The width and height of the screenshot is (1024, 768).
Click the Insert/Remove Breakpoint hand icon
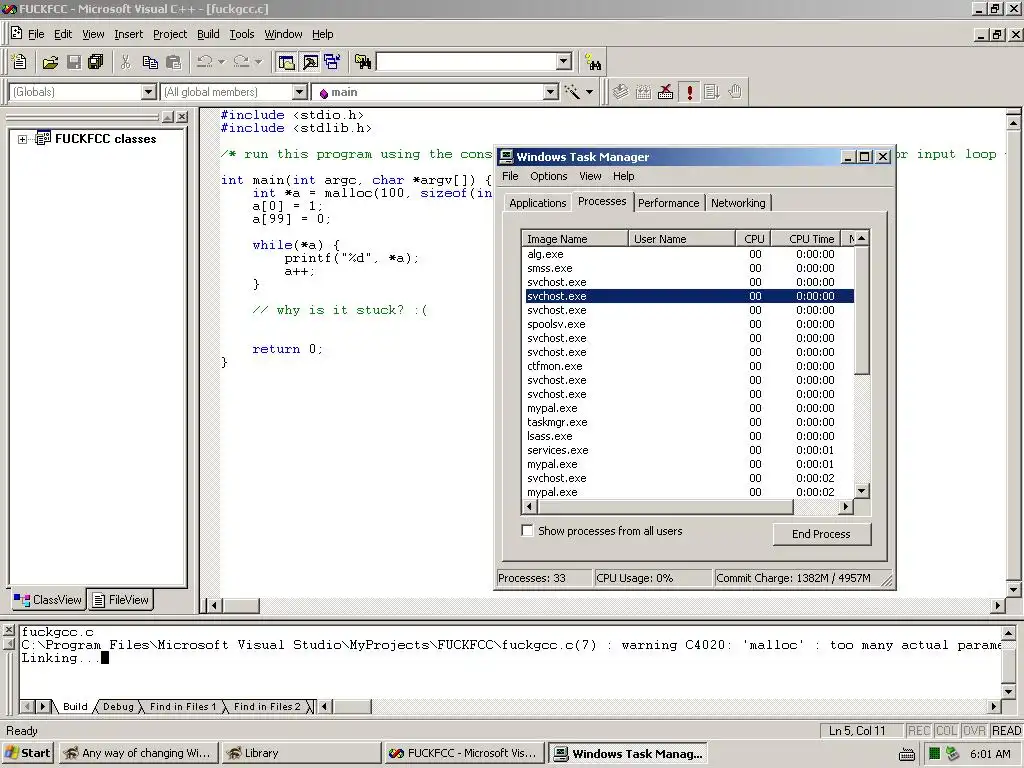[x=735, y=92]
